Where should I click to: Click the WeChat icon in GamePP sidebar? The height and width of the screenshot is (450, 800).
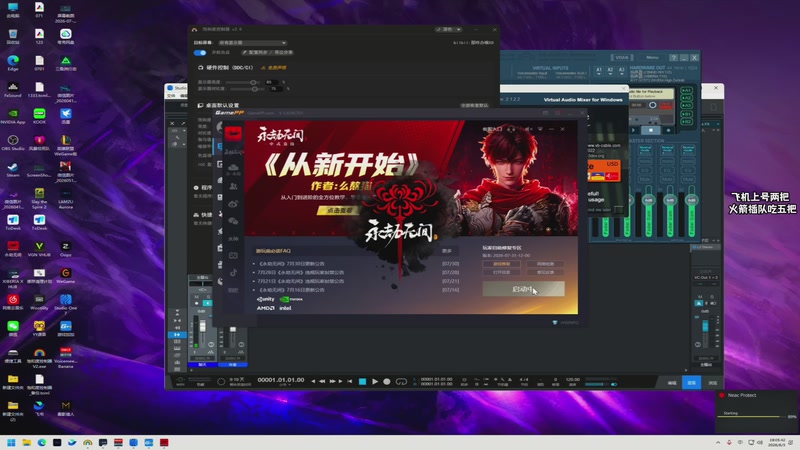(233, 221)
